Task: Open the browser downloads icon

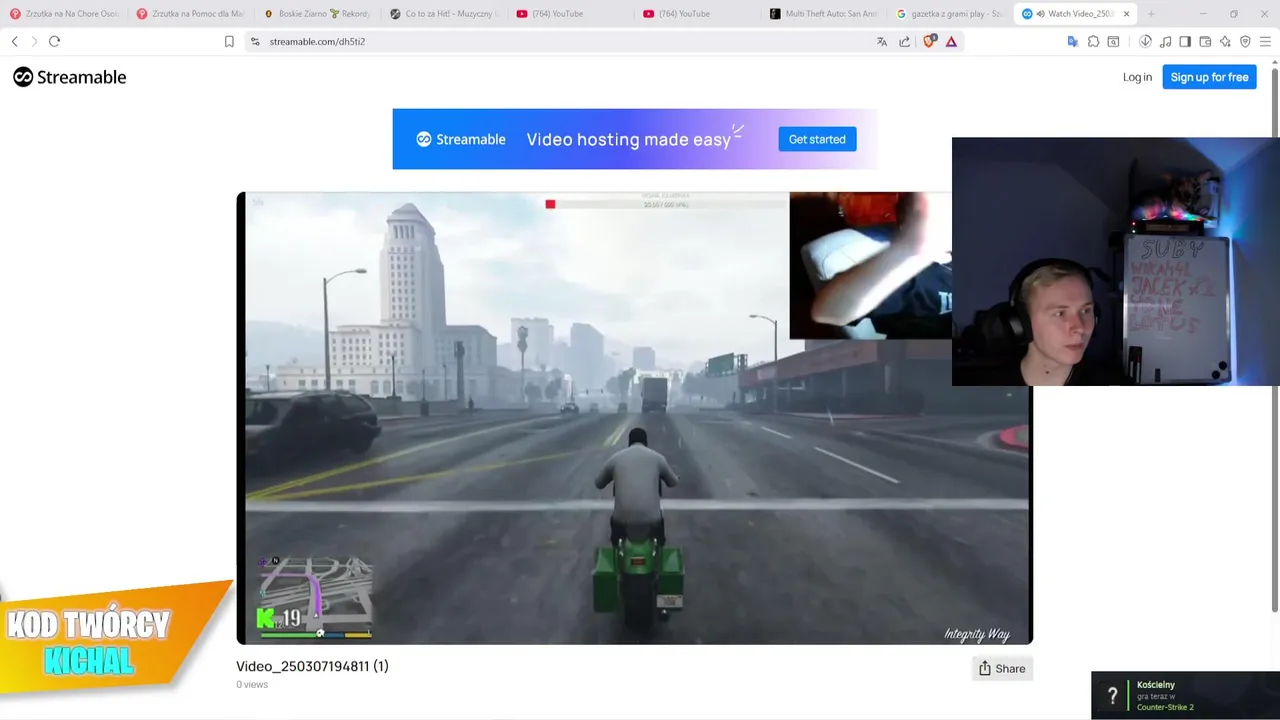Action: click(1145, 41)
